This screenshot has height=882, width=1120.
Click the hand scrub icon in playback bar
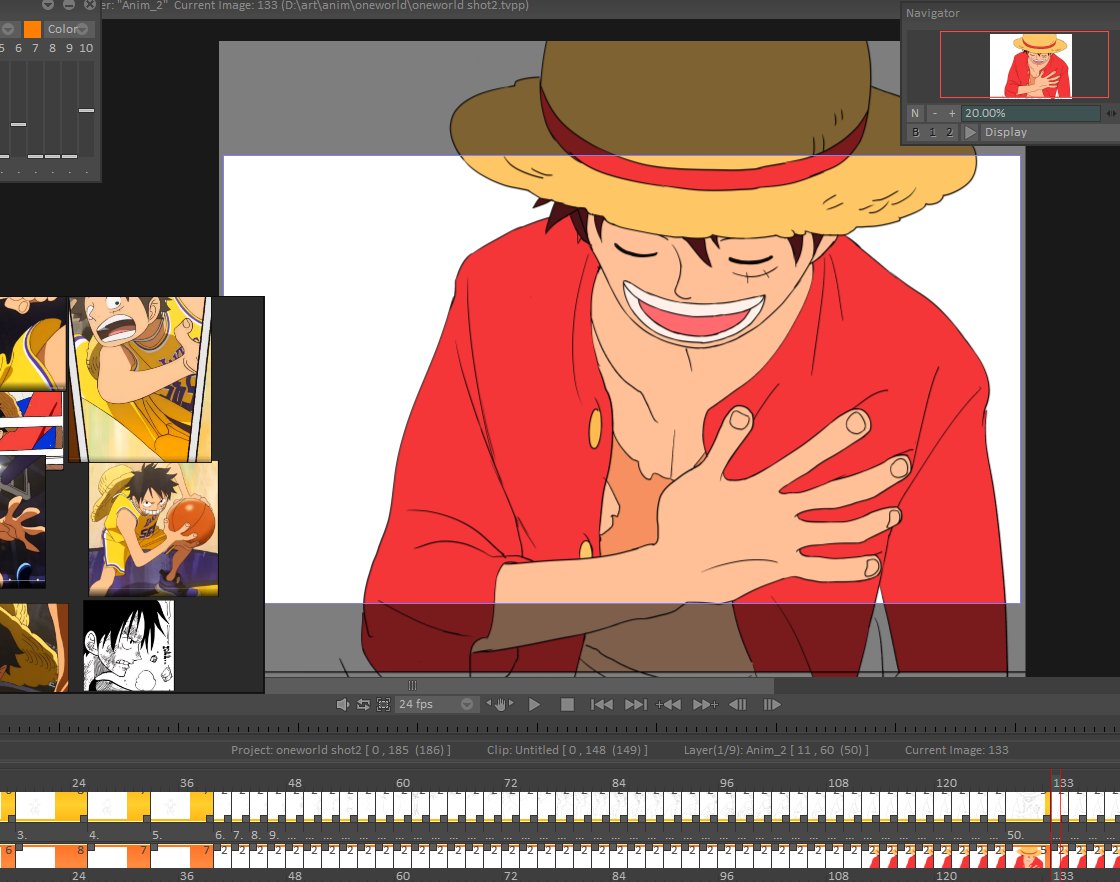click(500, 704)
